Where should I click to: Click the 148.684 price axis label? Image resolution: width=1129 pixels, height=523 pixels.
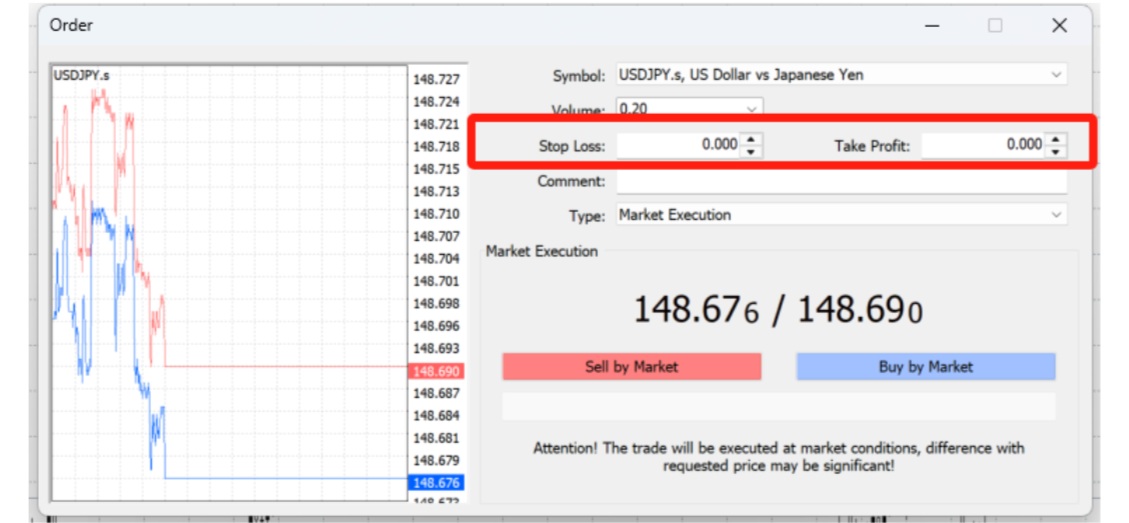tap(436, 416)
